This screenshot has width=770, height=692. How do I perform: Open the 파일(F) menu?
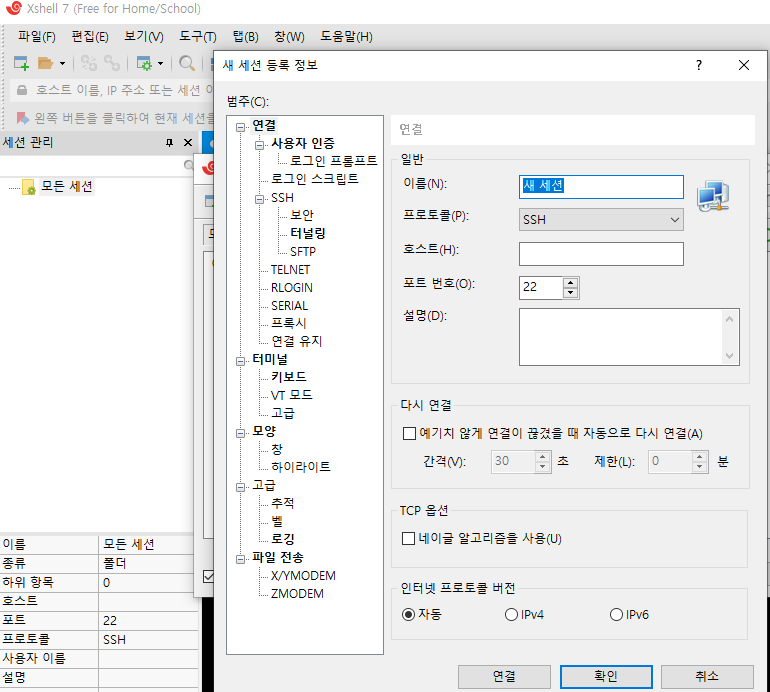(x=37, y=37)
